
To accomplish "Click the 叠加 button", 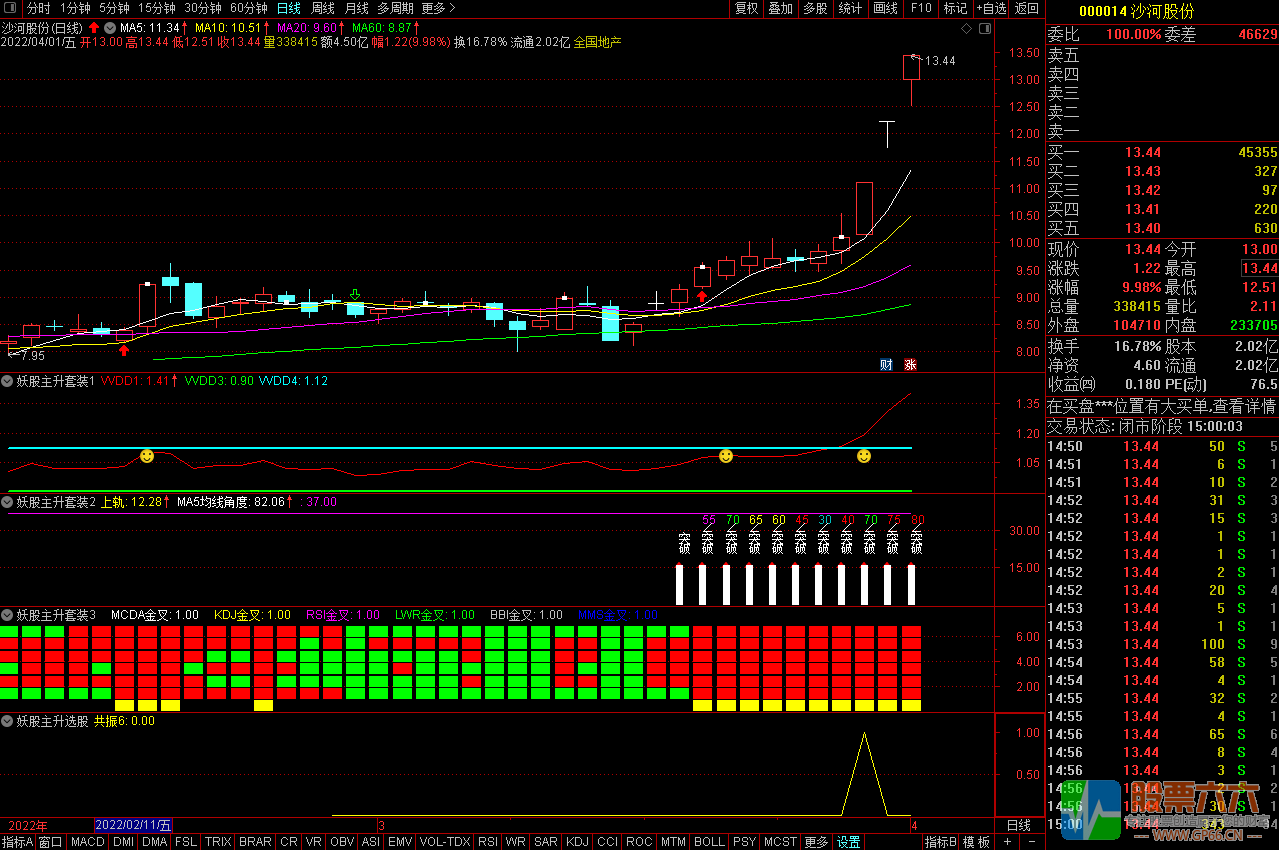I will point(780,8).
